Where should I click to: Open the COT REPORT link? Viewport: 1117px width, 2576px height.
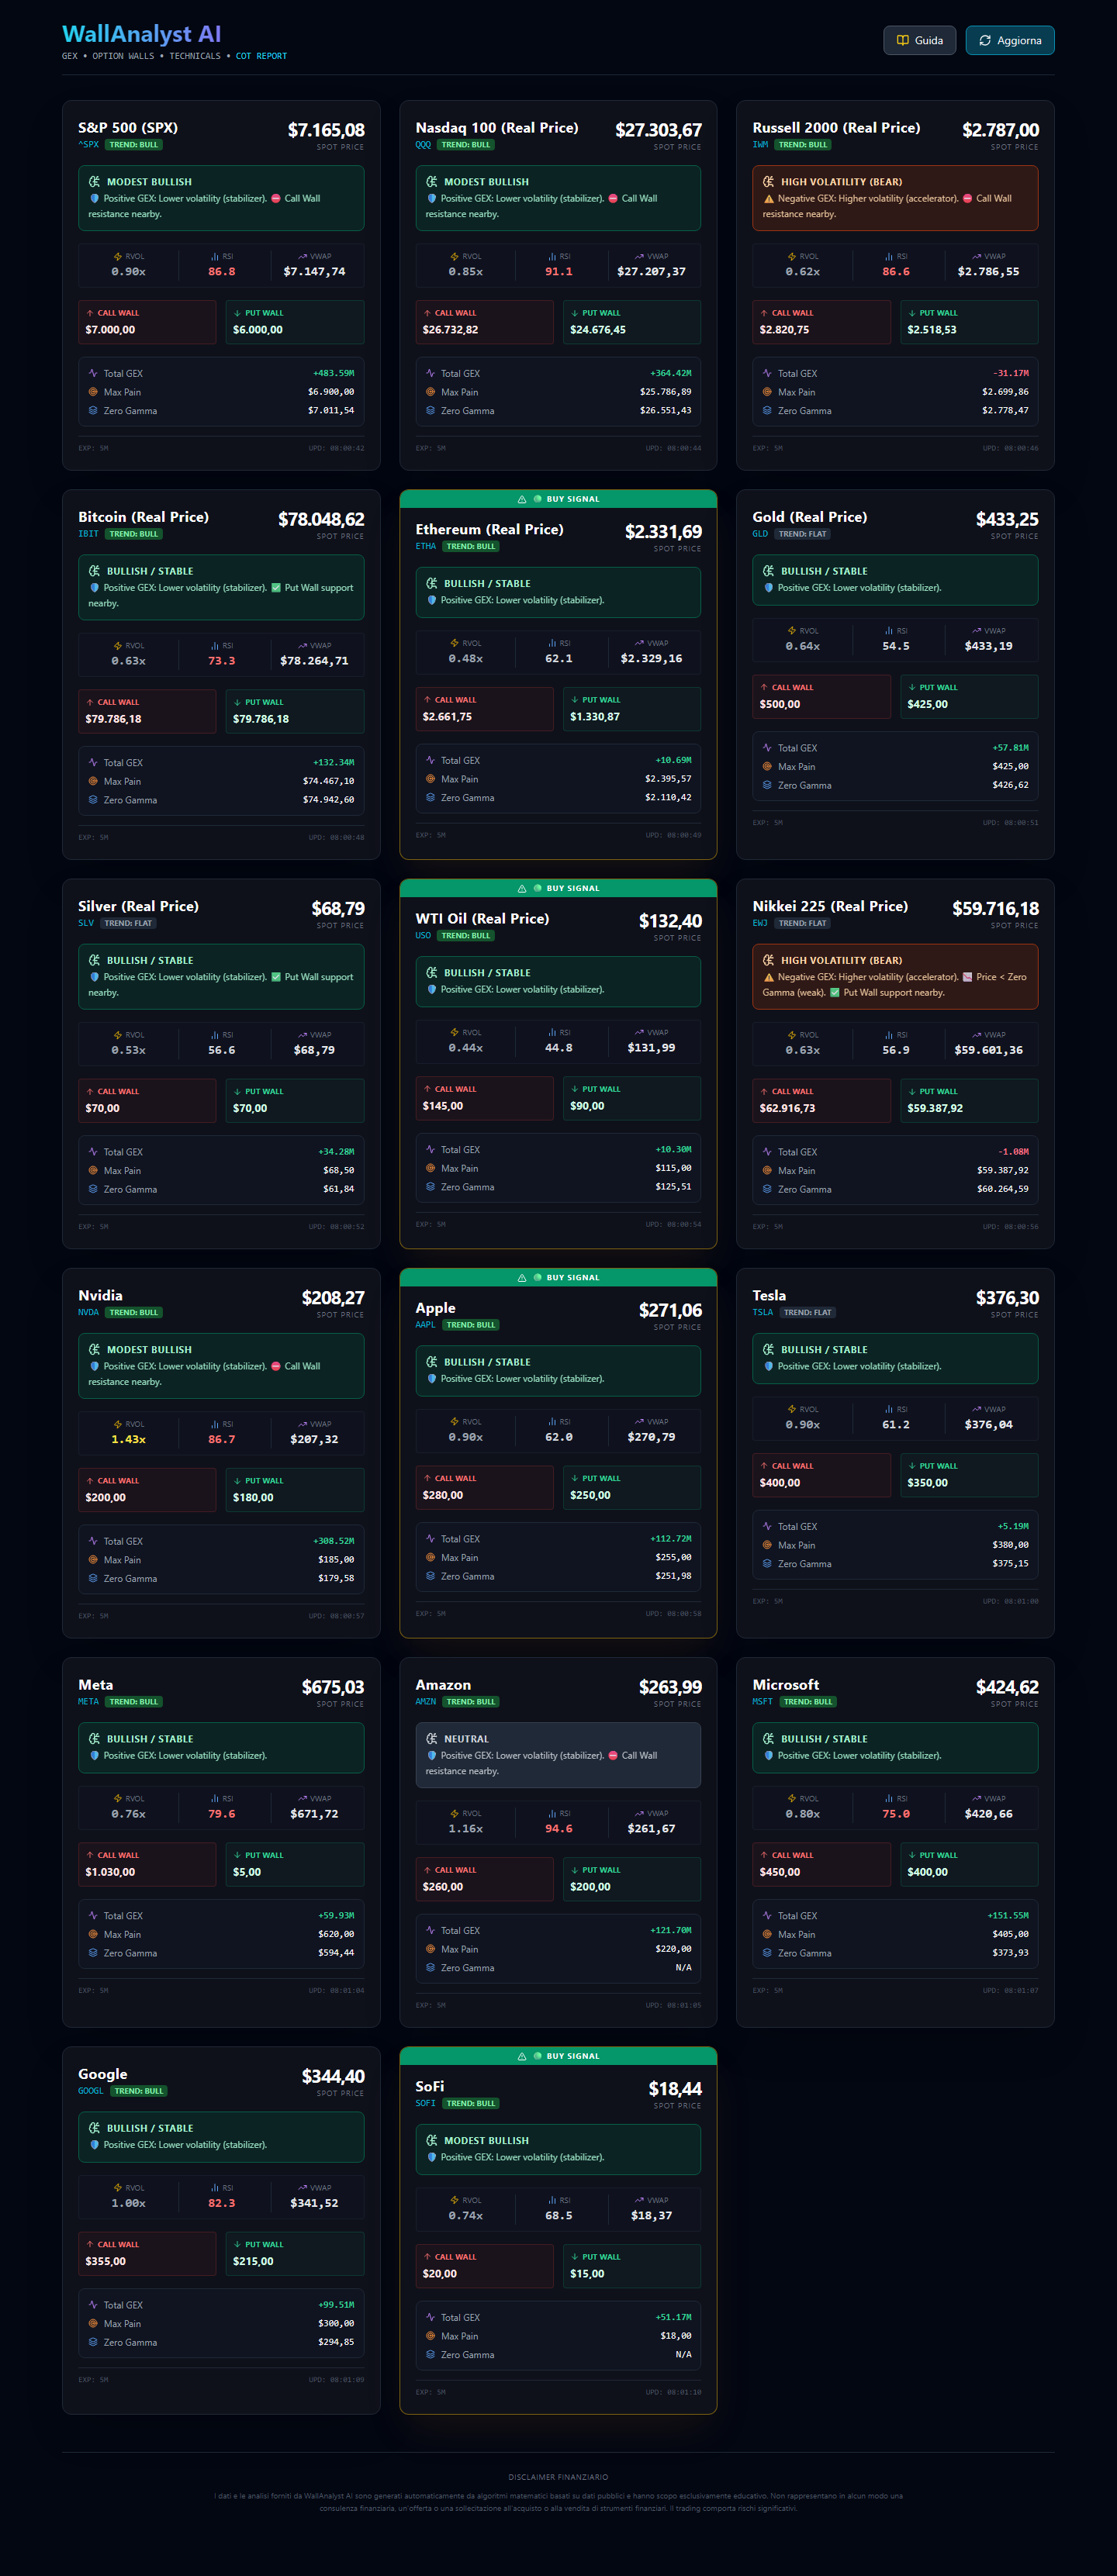[x=261, y=56]
